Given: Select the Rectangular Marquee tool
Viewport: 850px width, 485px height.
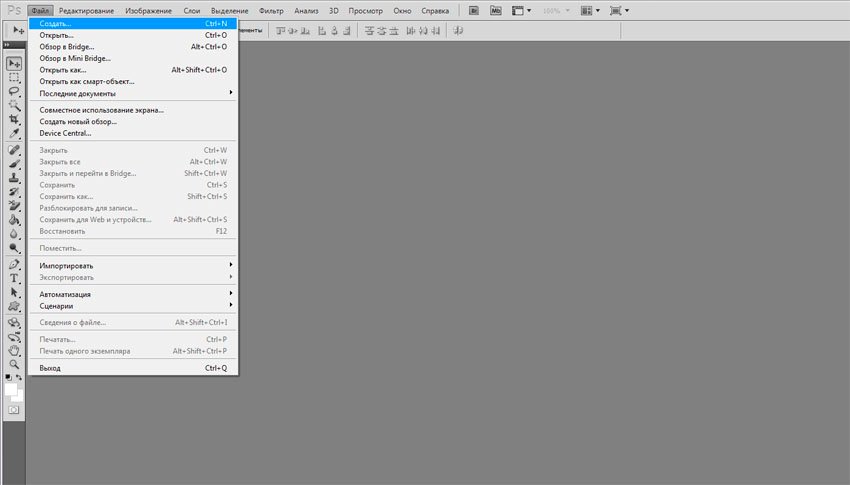Looking at the screenshot, I should tap(14, 77).
